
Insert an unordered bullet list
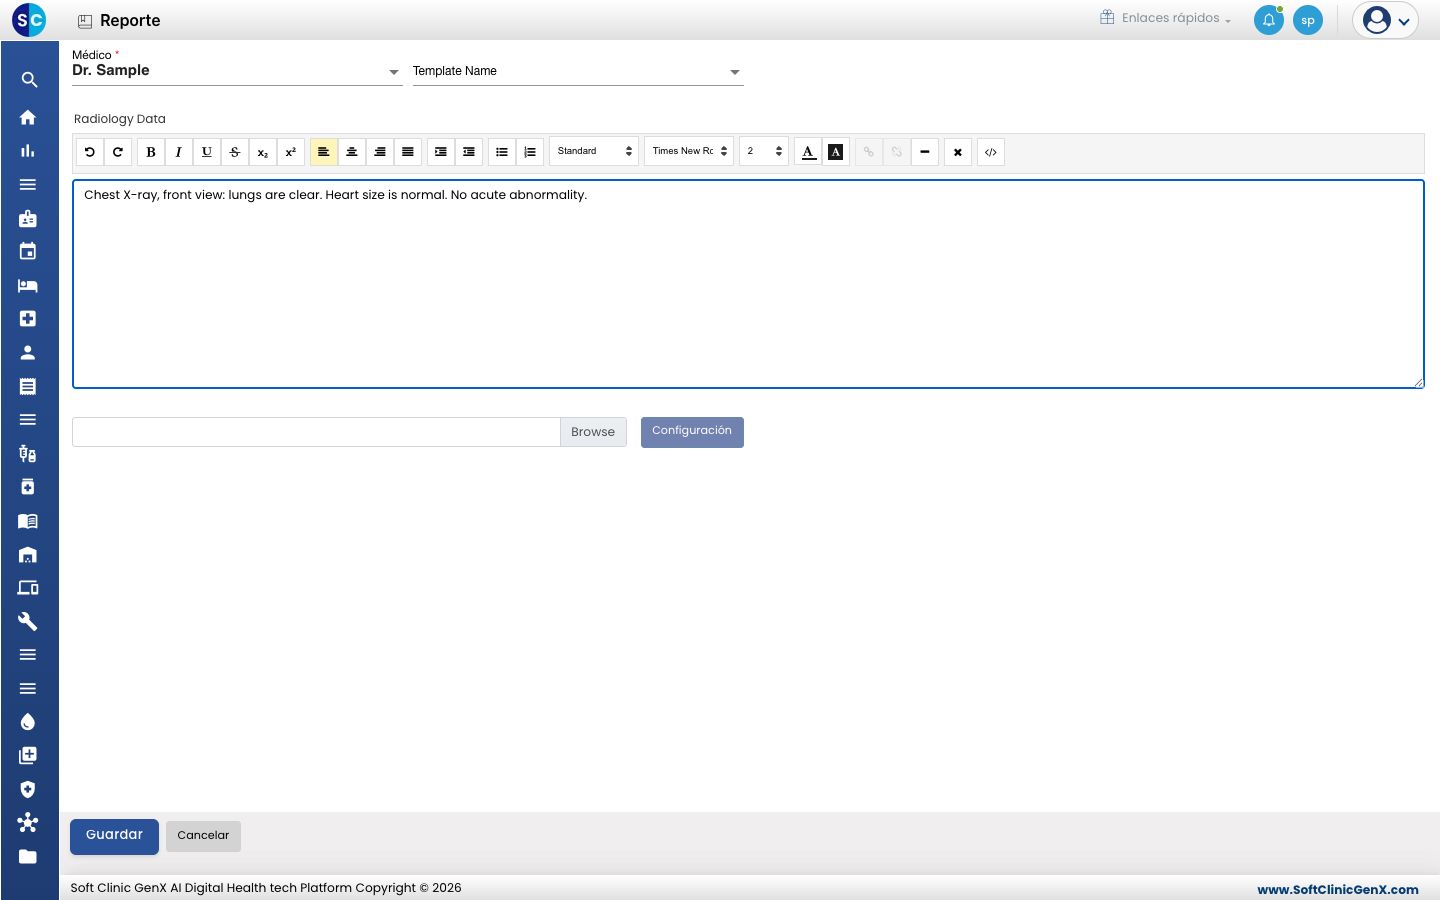click(x=502, y=152)
